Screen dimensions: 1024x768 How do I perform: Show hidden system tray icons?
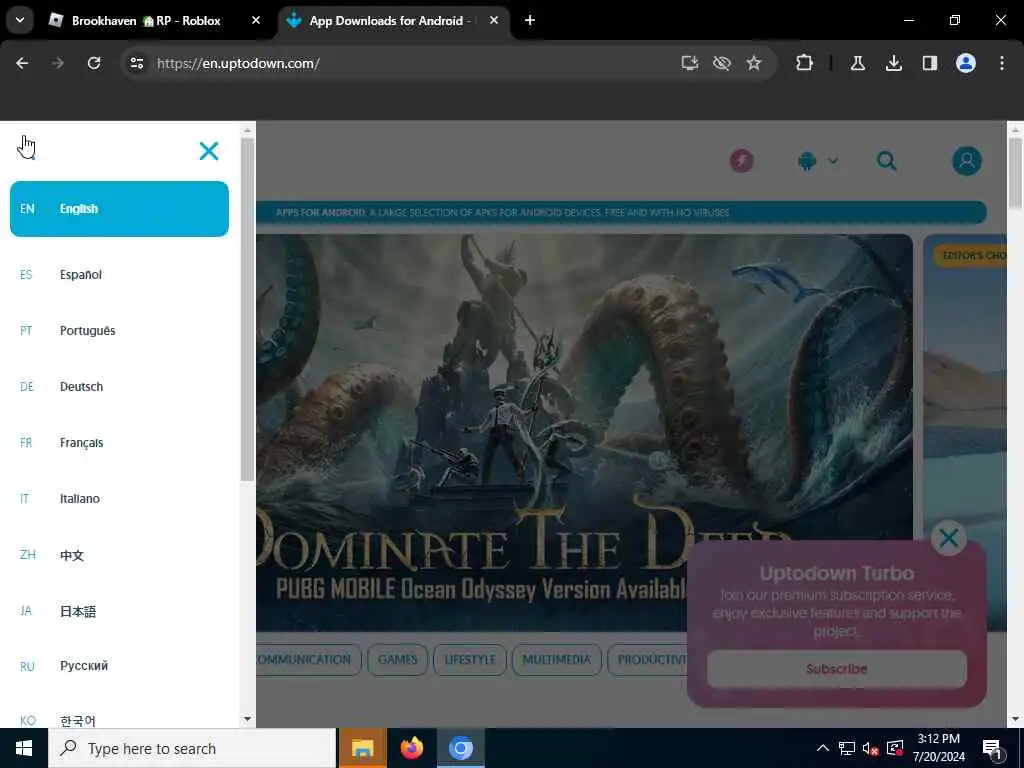[x=823, y=748]
